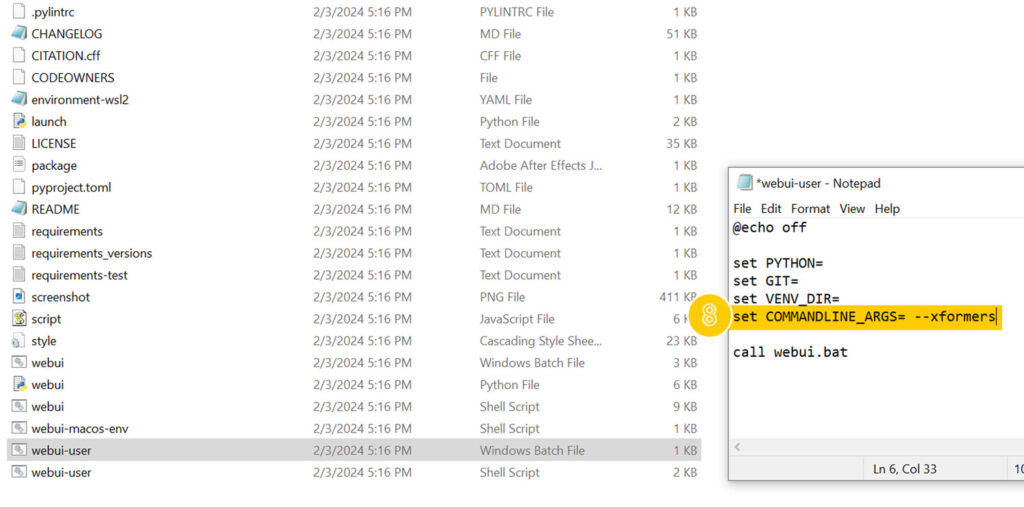
Task: Select the requirements_versions text document
Action: click(91, 253)
